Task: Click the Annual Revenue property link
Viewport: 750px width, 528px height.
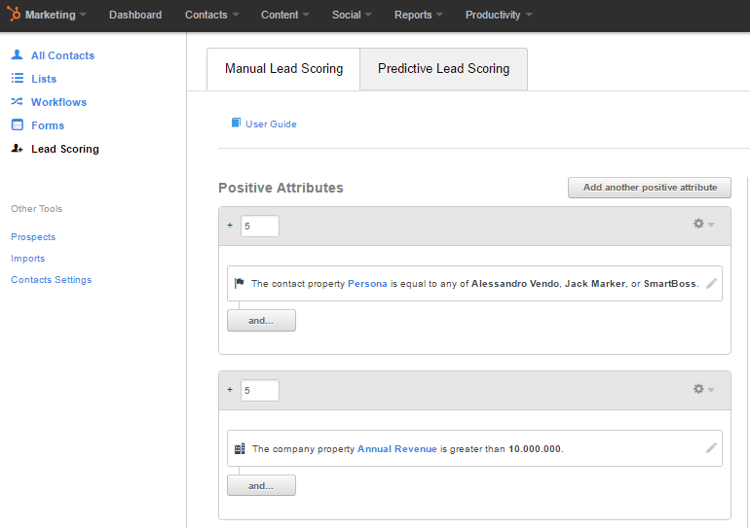Action: point(397,449)
